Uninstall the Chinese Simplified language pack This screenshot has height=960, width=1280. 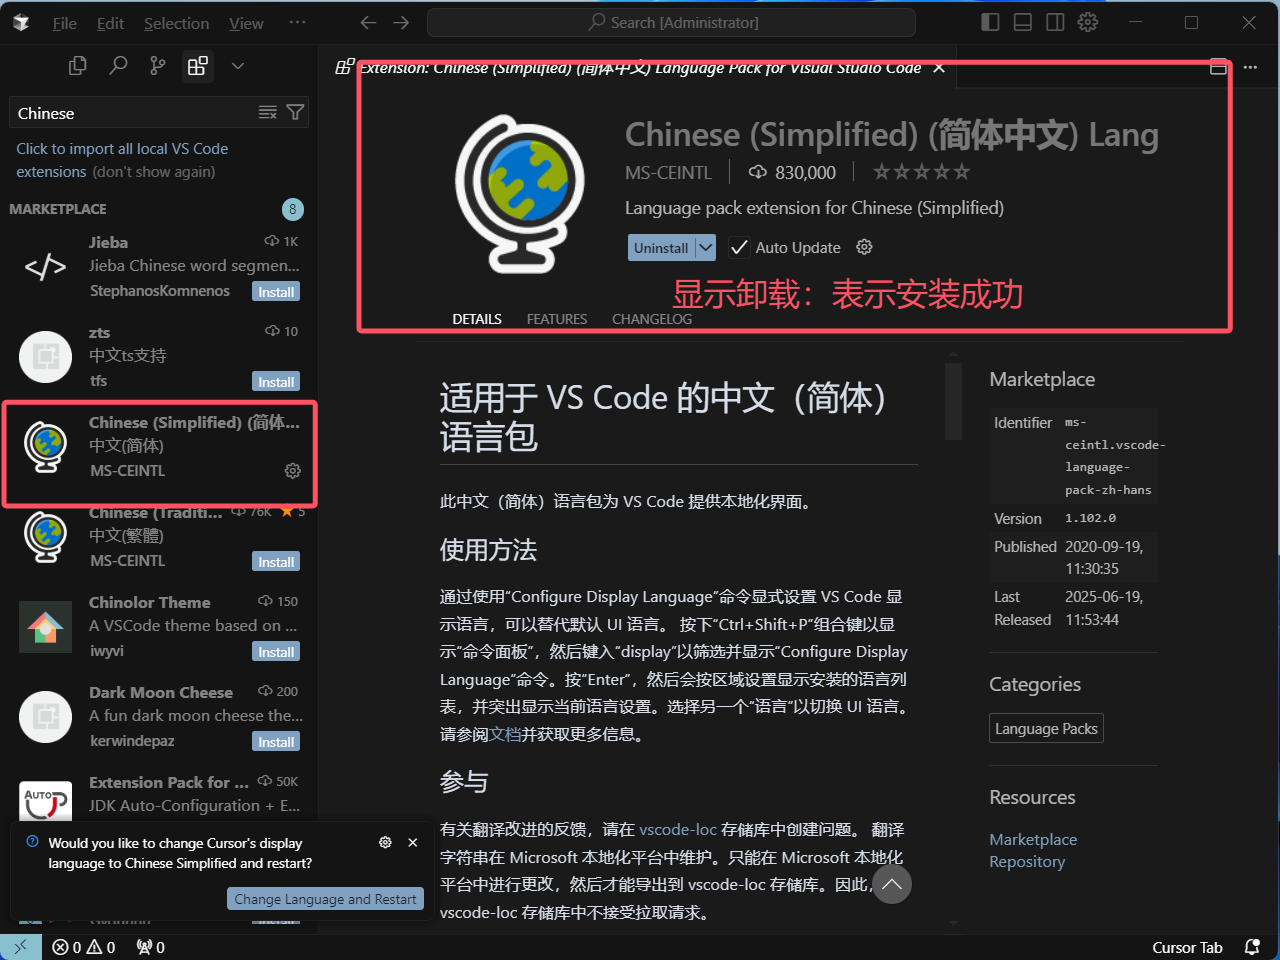click(661, 248)
